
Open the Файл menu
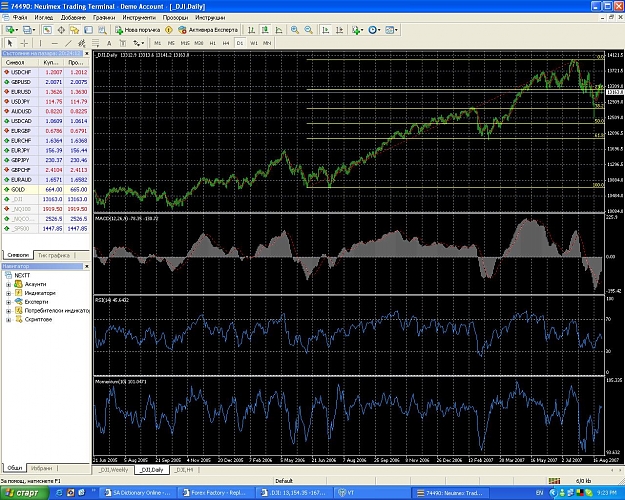(20, 18)
